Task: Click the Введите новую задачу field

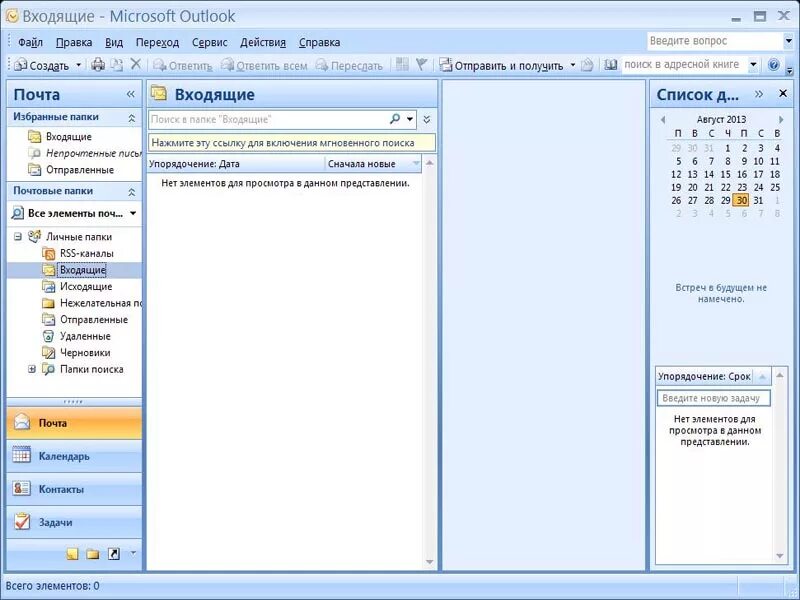Action: 713,398
